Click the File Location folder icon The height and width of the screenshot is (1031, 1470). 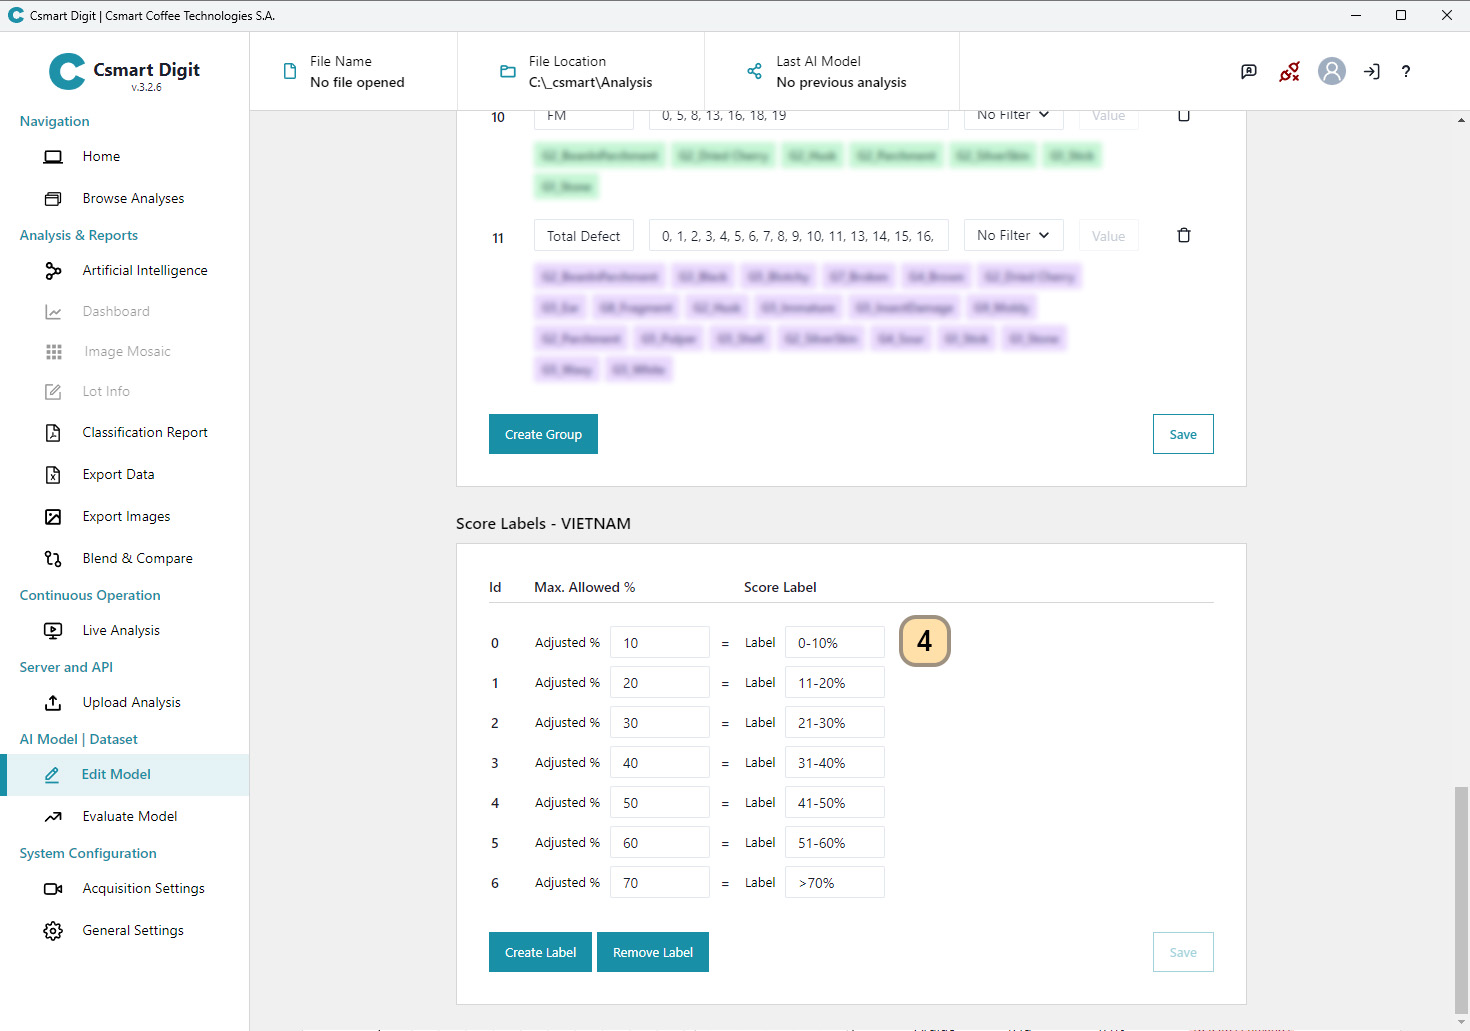tap(507, 71)
